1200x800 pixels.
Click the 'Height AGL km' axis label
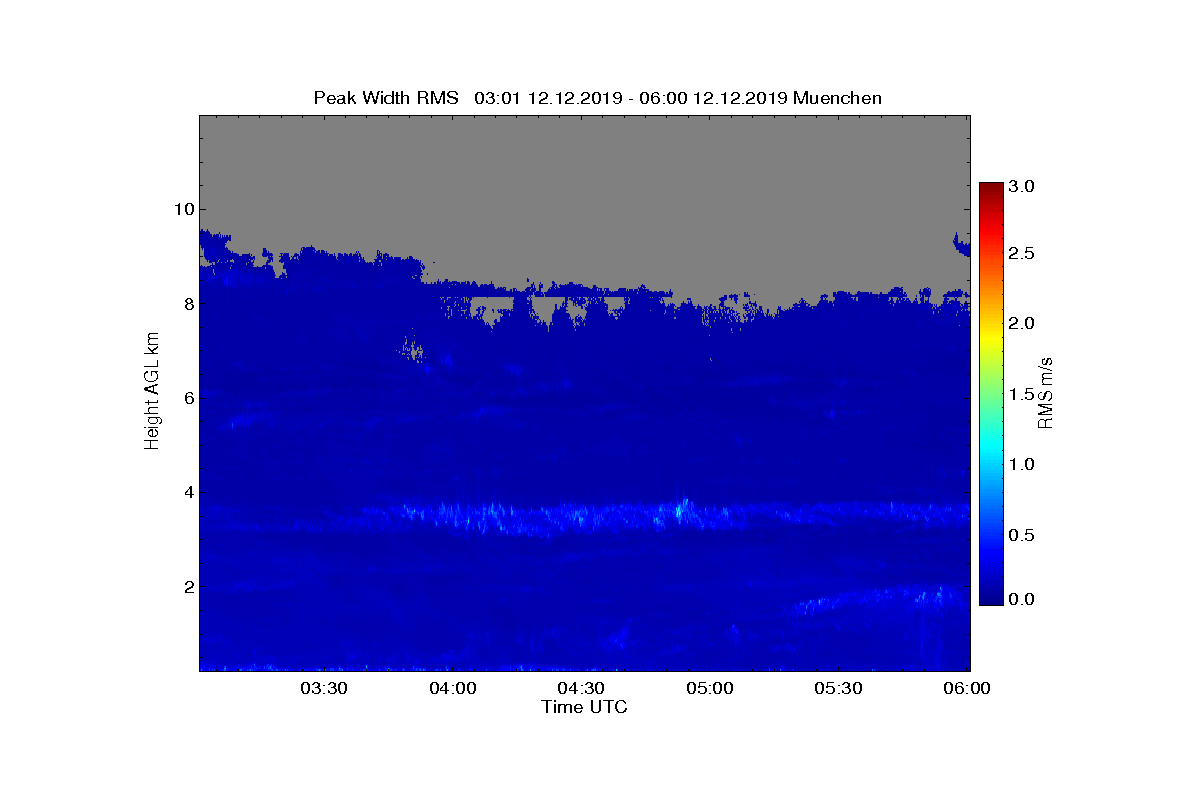(x=152, y=392)
